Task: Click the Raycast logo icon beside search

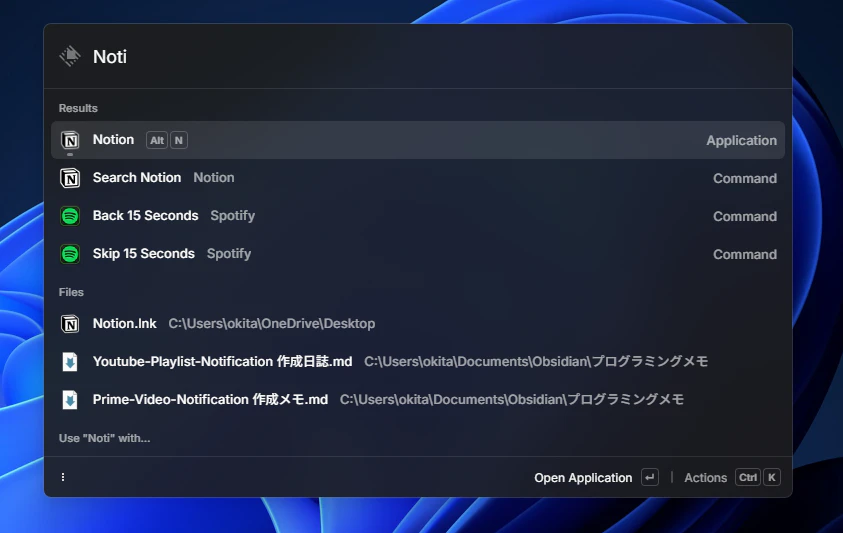Action: pos(70,56)
